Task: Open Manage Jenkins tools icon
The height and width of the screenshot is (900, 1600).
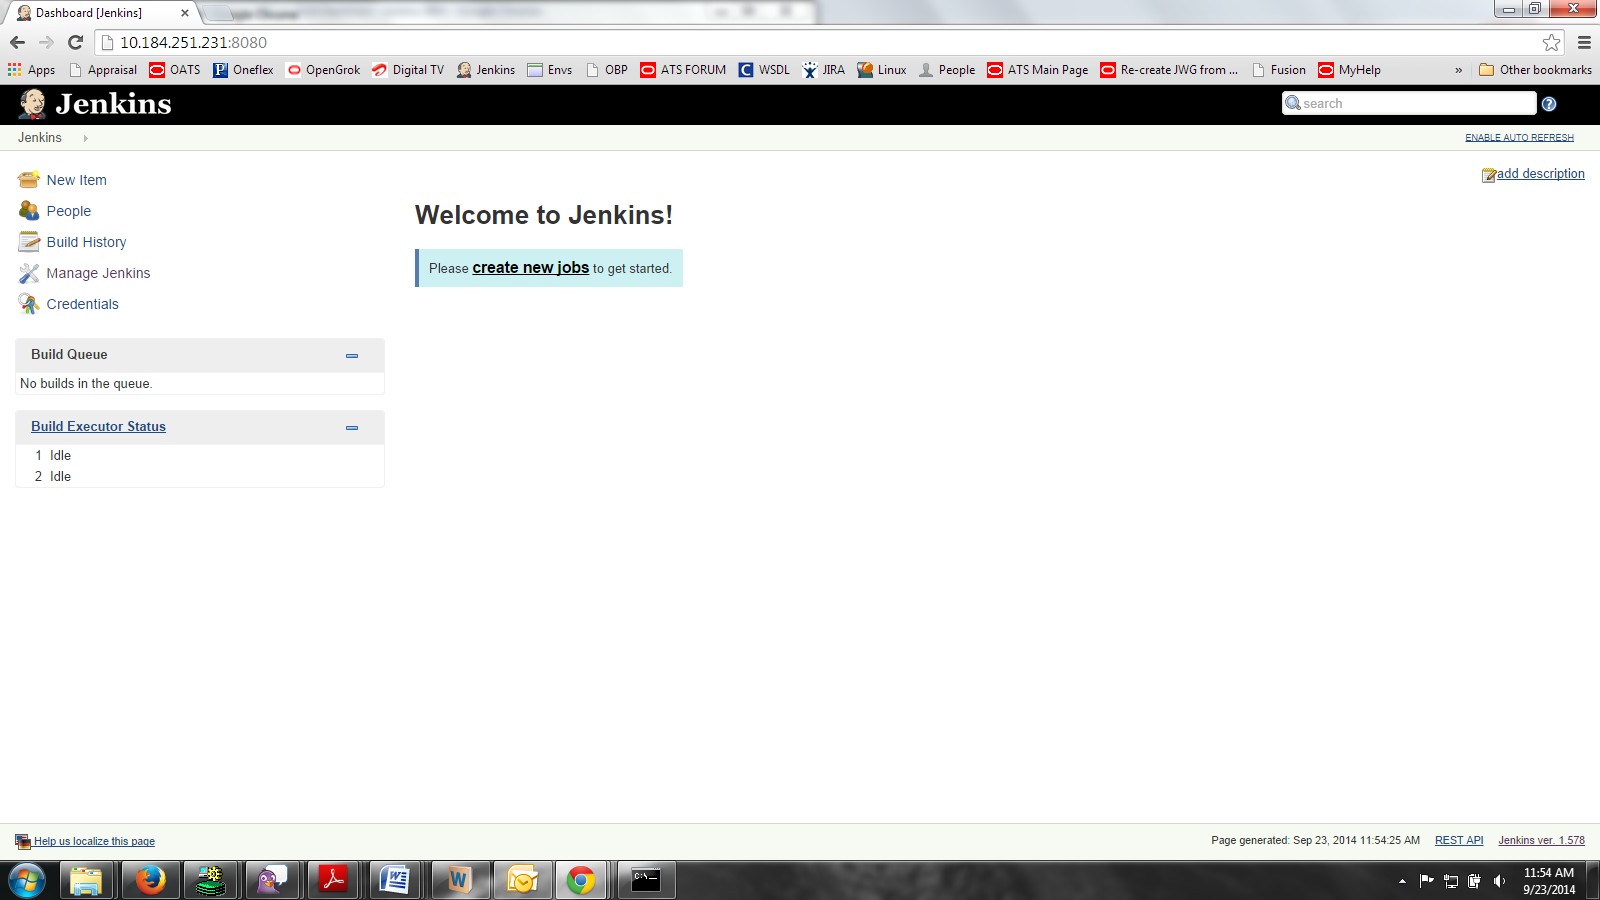Action: [29, 273]
